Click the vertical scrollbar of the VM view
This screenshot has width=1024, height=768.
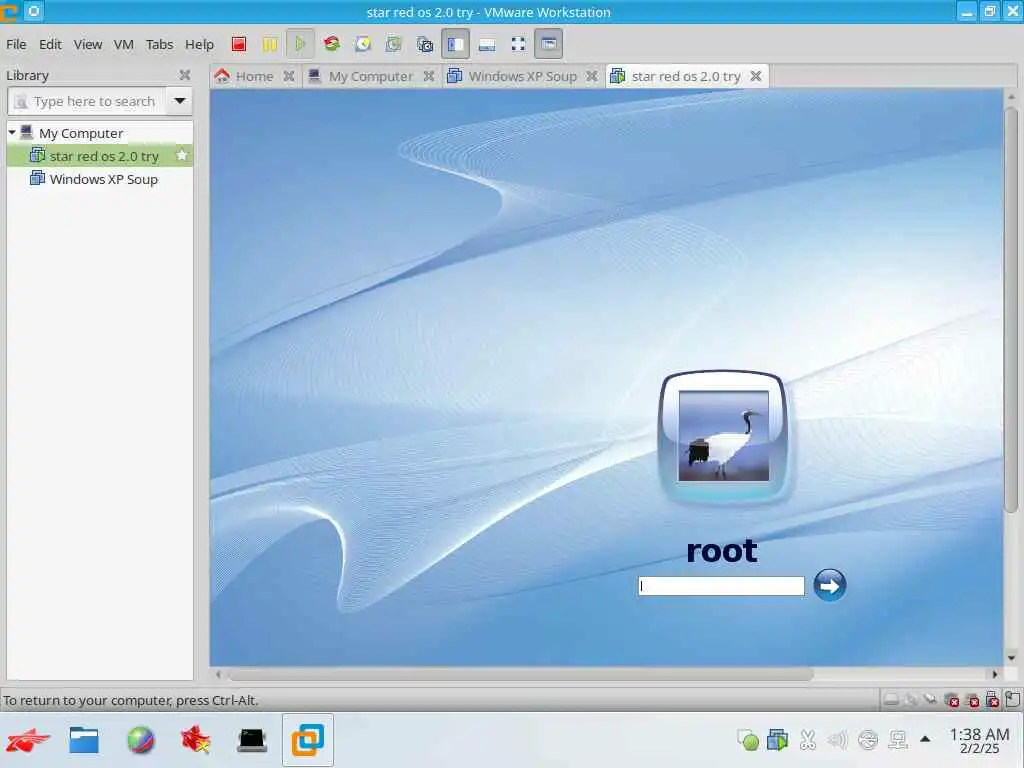(1011, 310)
